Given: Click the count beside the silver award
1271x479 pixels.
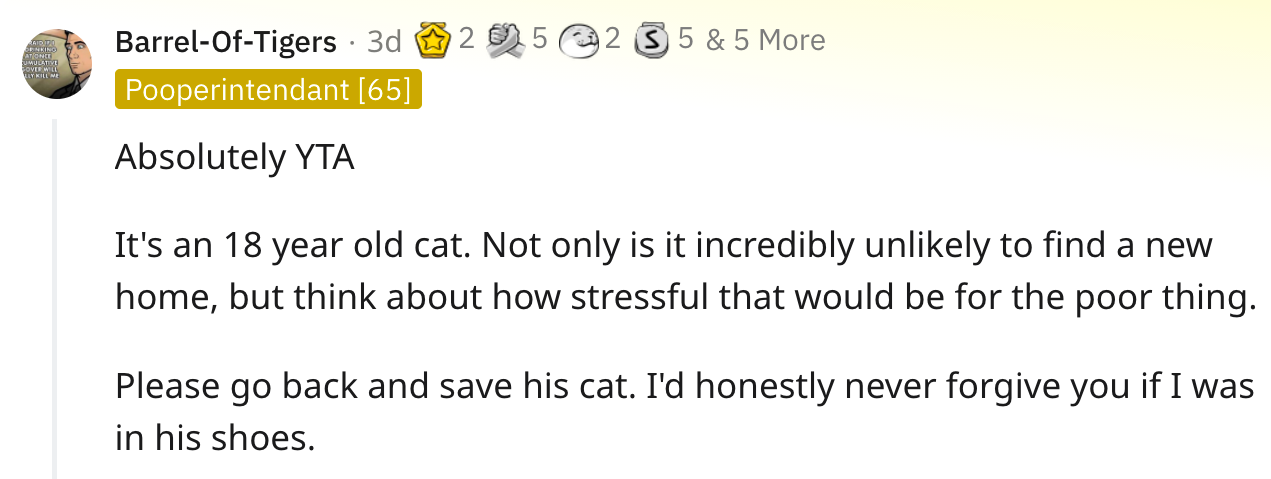Looking at the screenshot, I should tap(685, 40).
